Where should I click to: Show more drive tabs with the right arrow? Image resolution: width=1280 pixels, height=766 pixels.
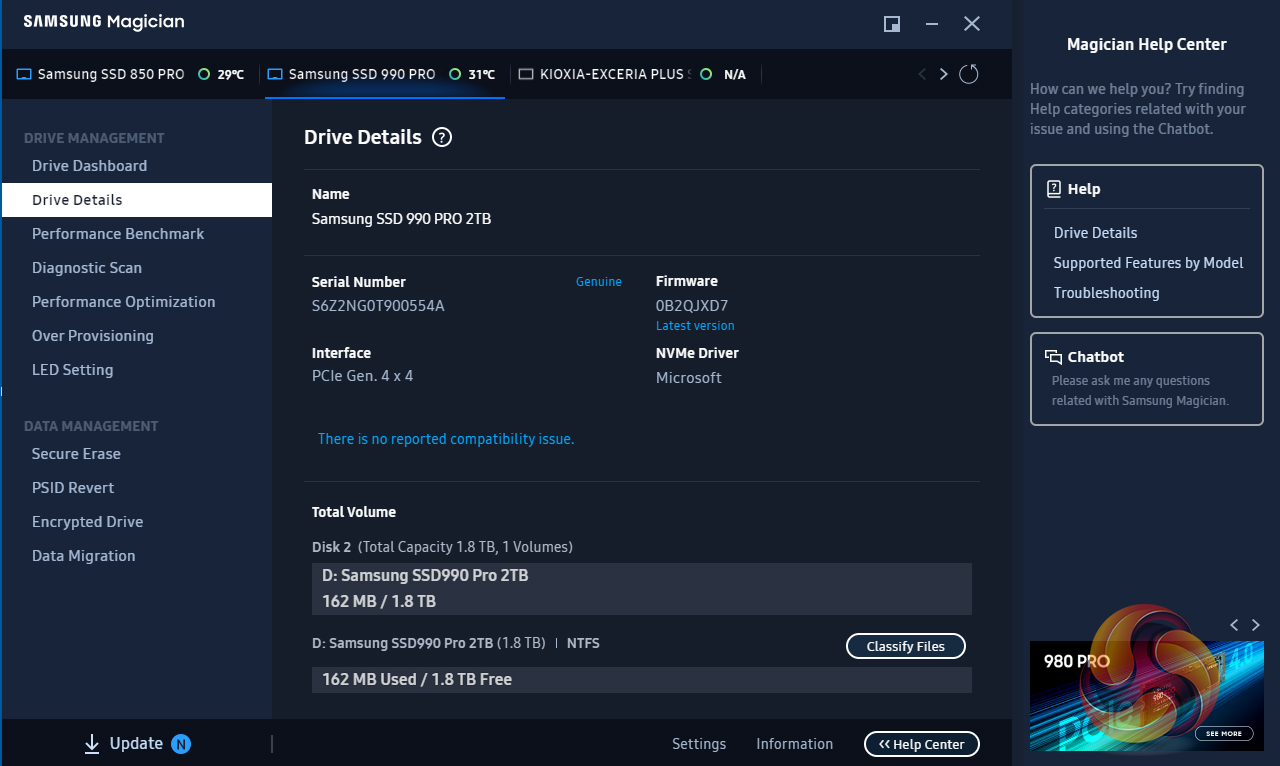point(943,74)
